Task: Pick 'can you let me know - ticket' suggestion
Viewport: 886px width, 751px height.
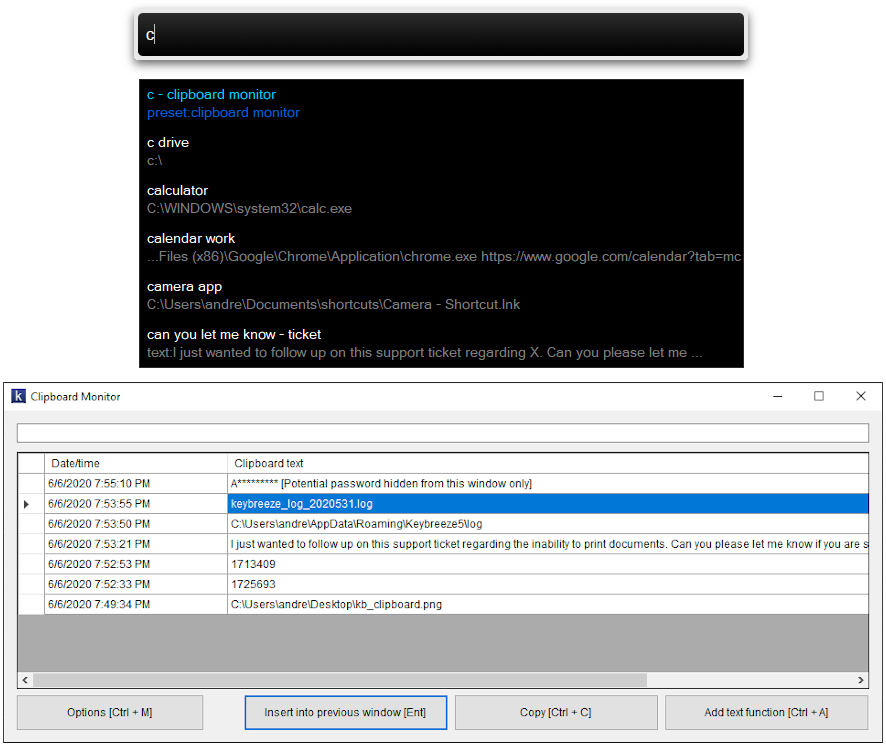Action: [441, 344]
